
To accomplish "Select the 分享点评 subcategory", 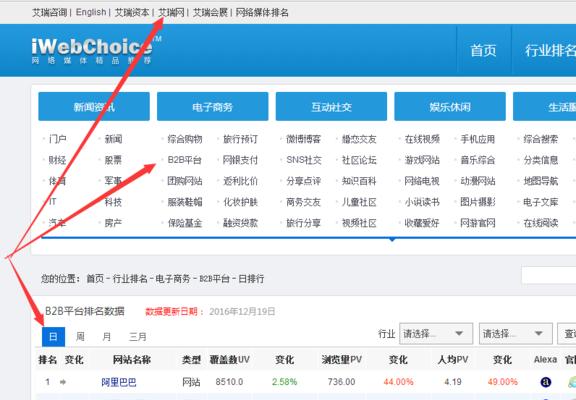I will click(303, 181).
